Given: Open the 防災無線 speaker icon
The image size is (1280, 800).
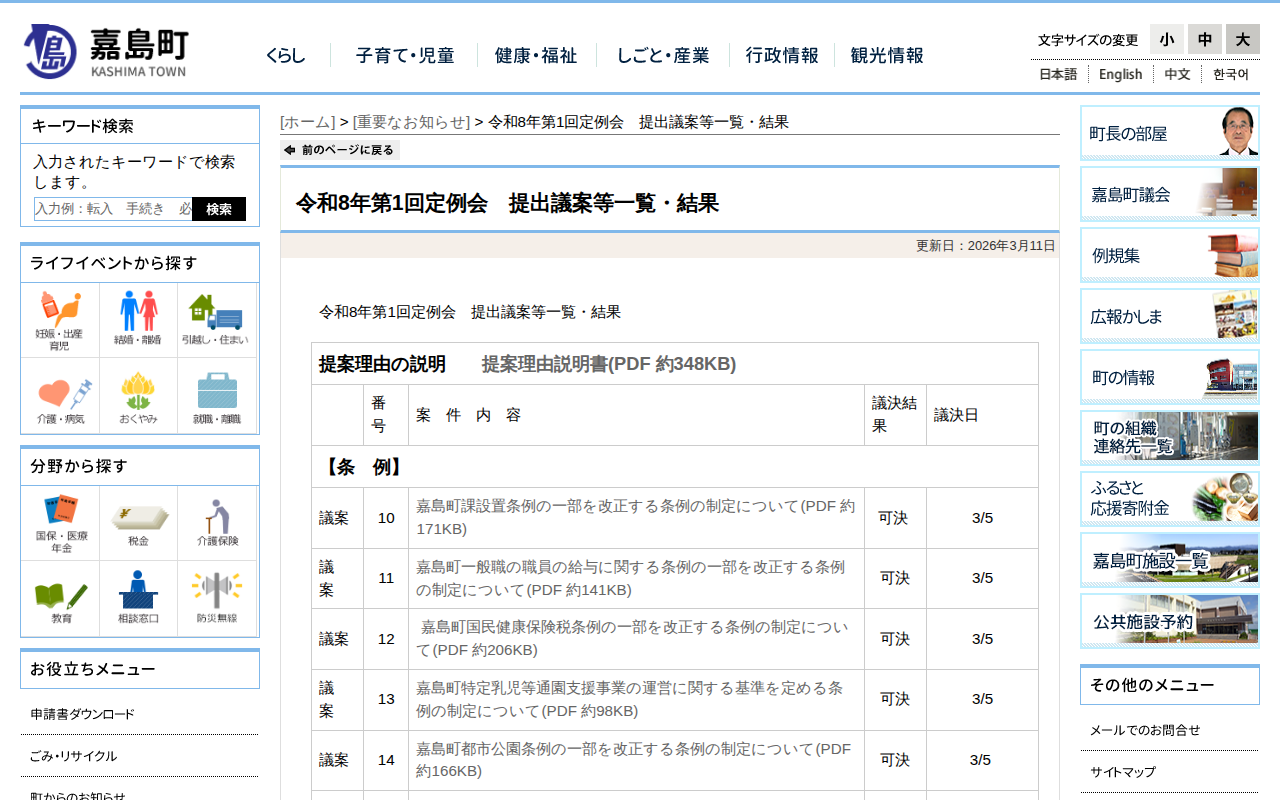Looking at the screenshot, I should (x=217, y=598).
